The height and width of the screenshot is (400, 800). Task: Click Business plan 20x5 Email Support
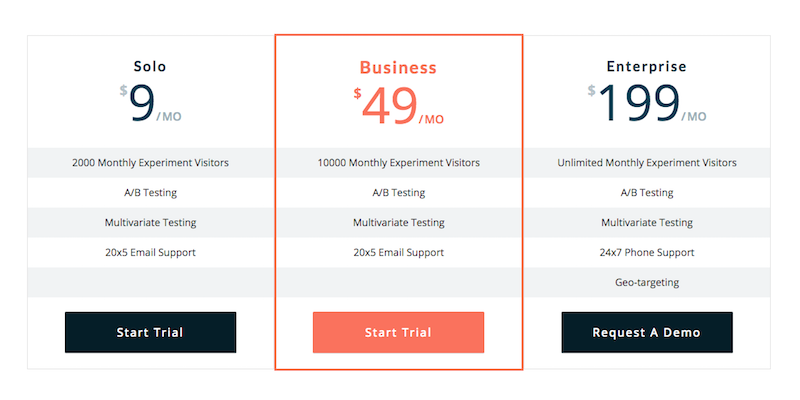point(398,252)
